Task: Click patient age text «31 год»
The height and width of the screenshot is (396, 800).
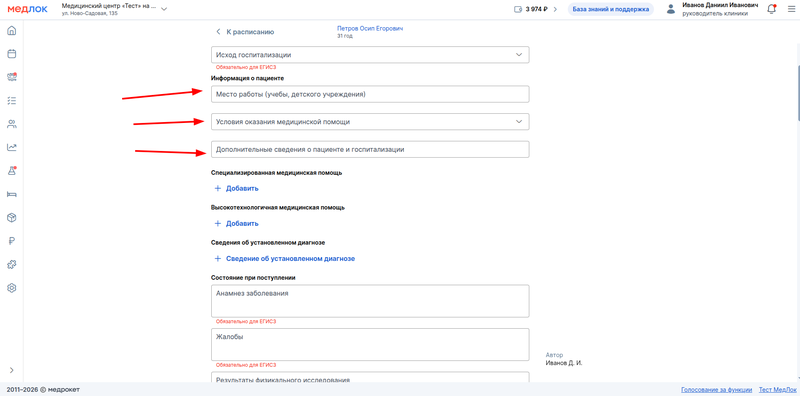Action: pyautogui.click(x=345, y=36)
